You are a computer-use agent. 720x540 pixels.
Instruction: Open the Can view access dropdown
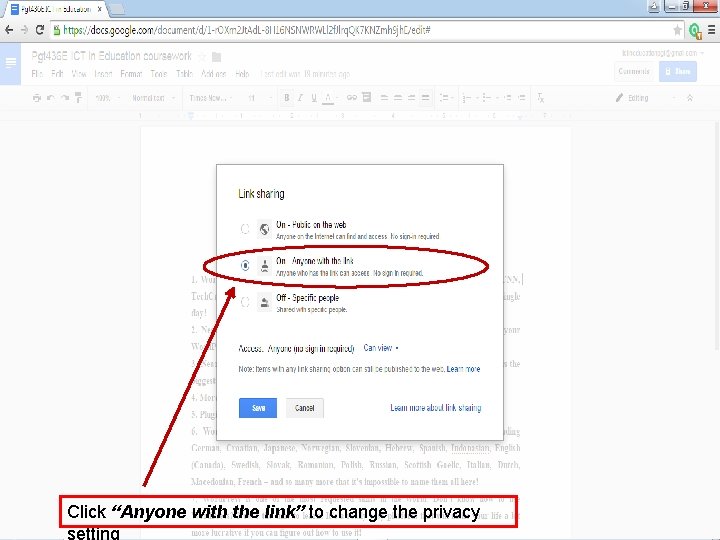point(381,348)
